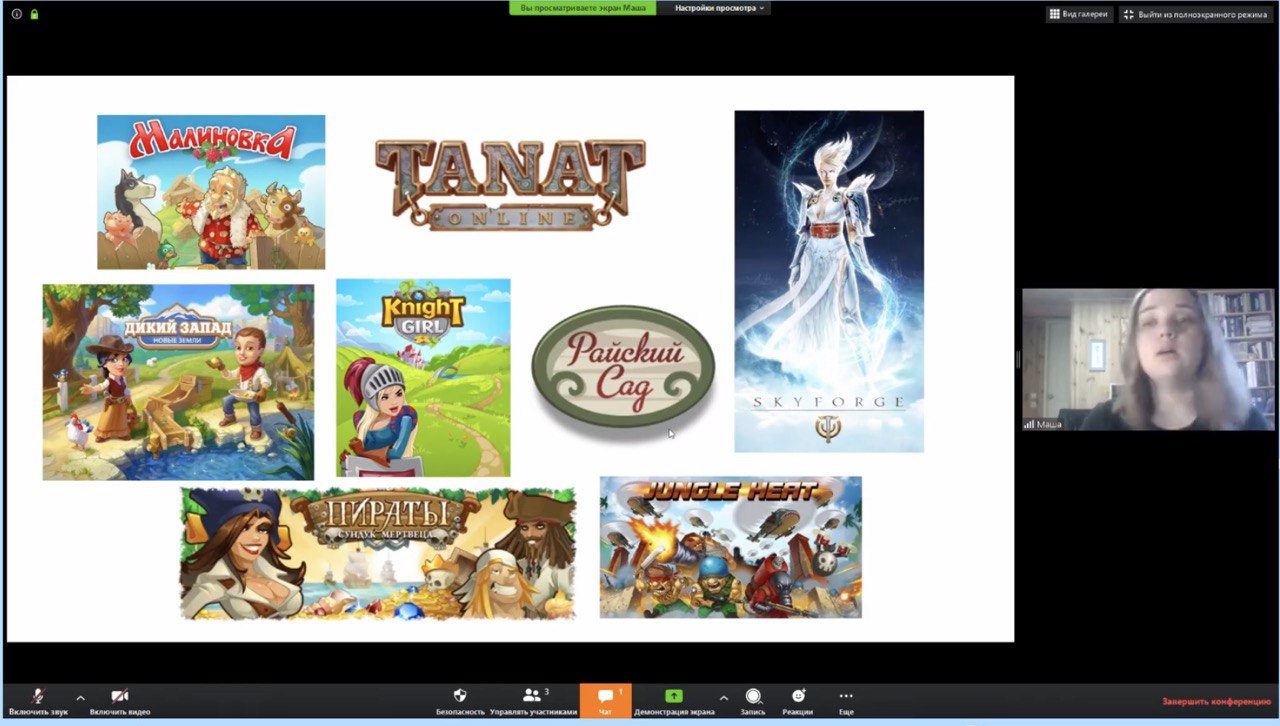Click the Дикий Запад game image
Screen dimensions: 1280x726
tap(178, 382)
